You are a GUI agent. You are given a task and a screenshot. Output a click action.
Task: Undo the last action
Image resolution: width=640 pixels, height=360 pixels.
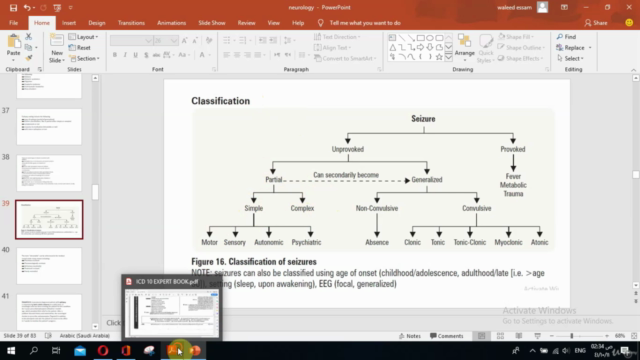[27, 7]
